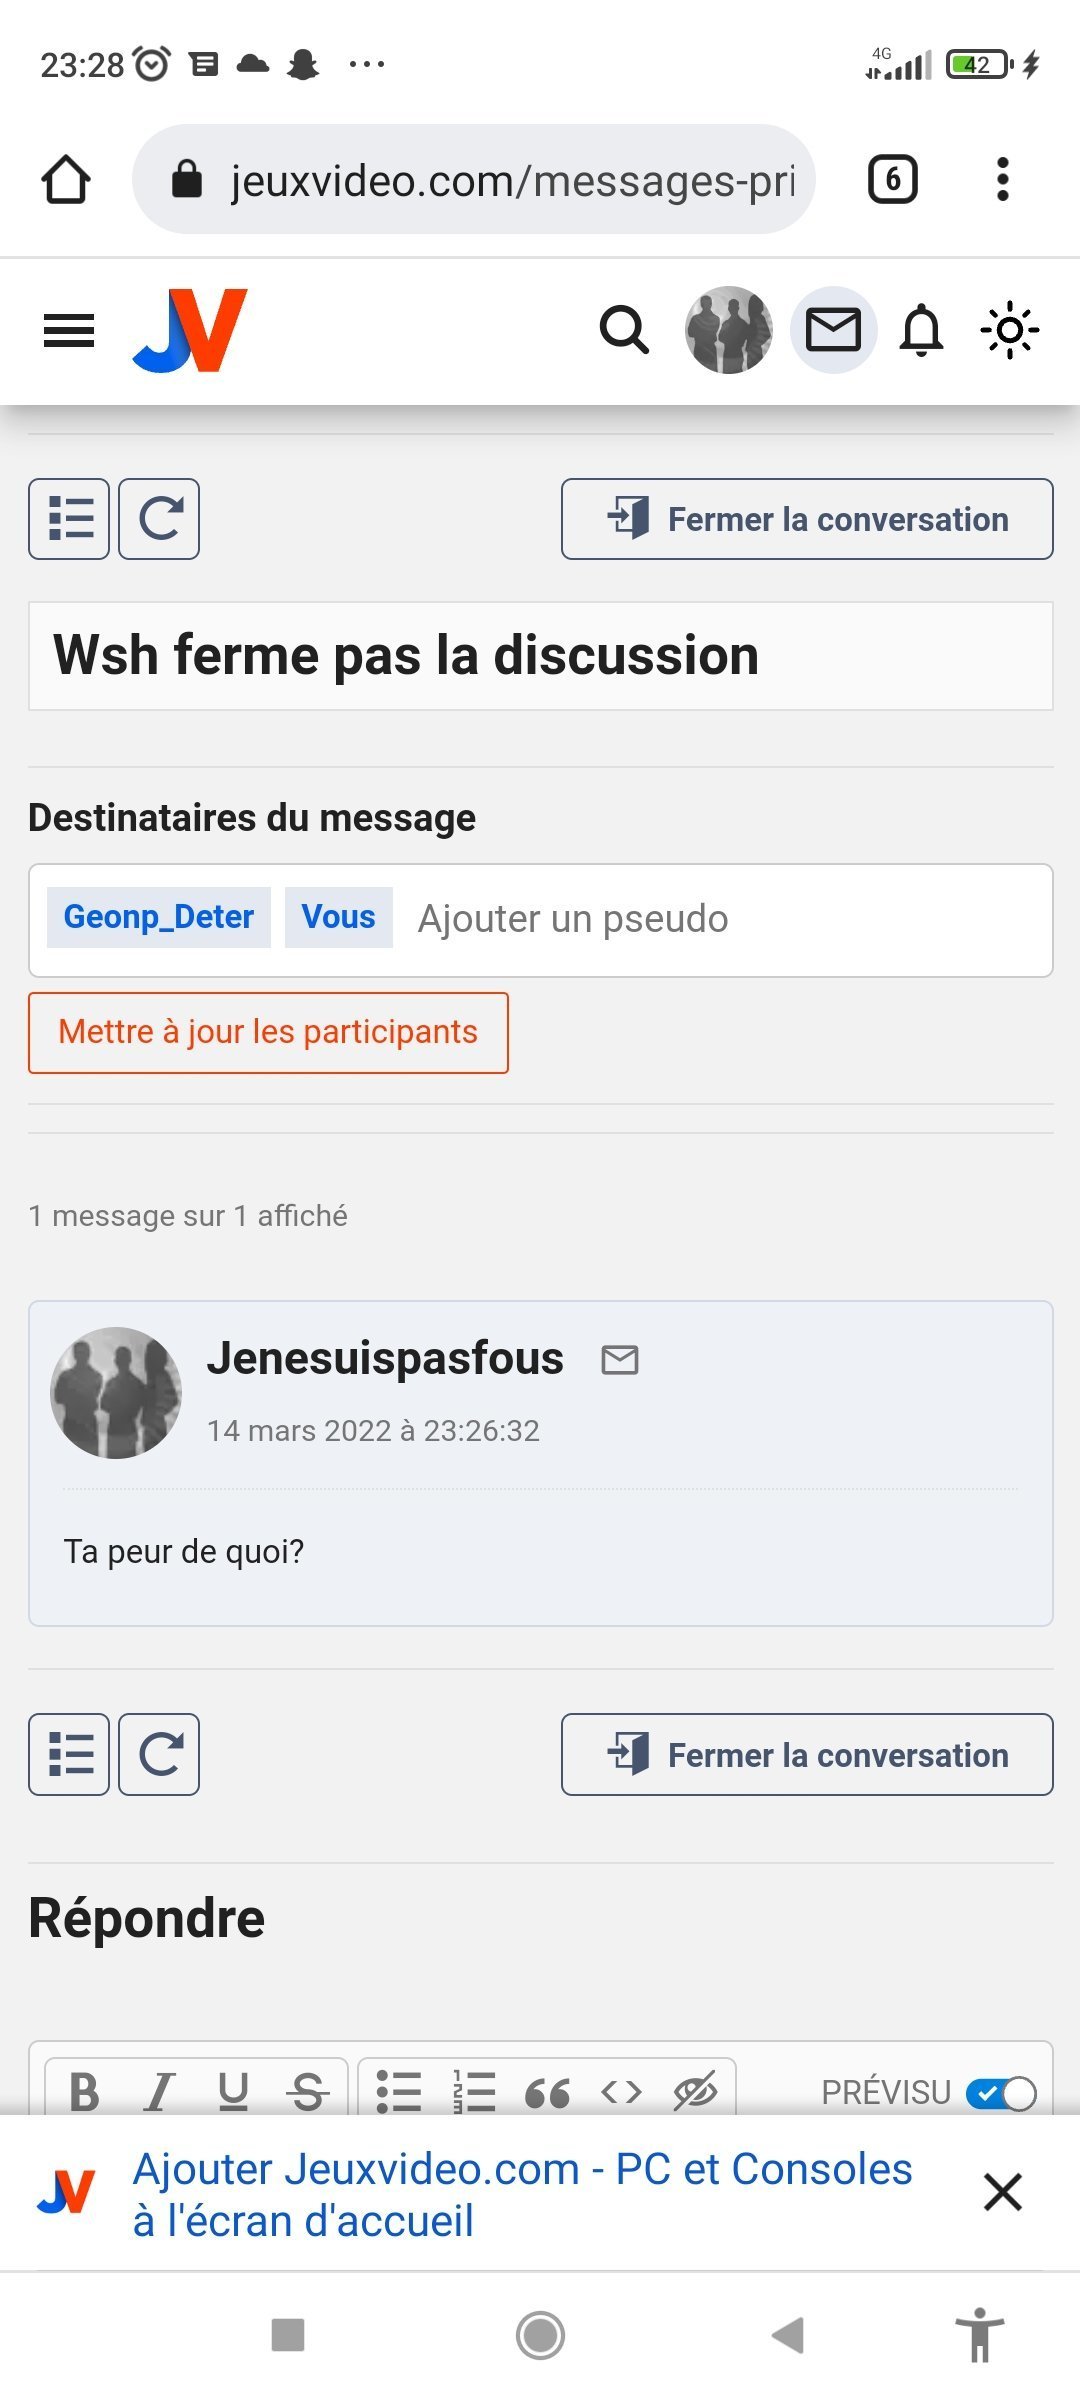Open the hamburger navigation menu
The width and height of the screenshot is (1080, 2400).
(x=69, y=330)
